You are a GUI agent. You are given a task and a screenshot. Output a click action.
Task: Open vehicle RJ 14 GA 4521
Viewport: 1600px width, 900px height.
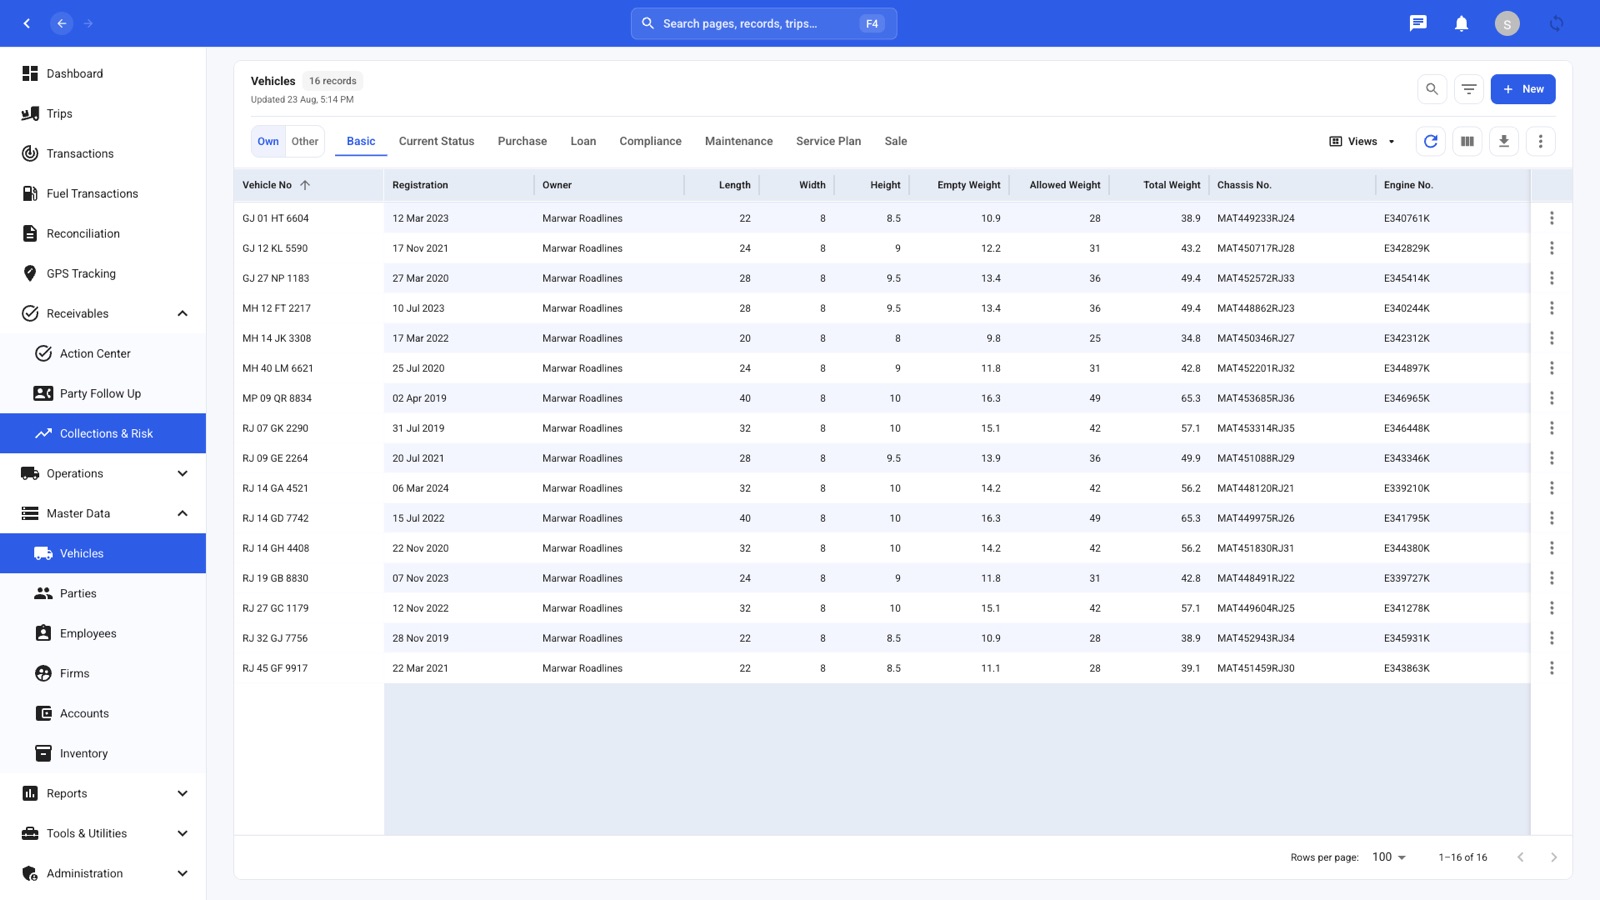(x=275, y=488)
